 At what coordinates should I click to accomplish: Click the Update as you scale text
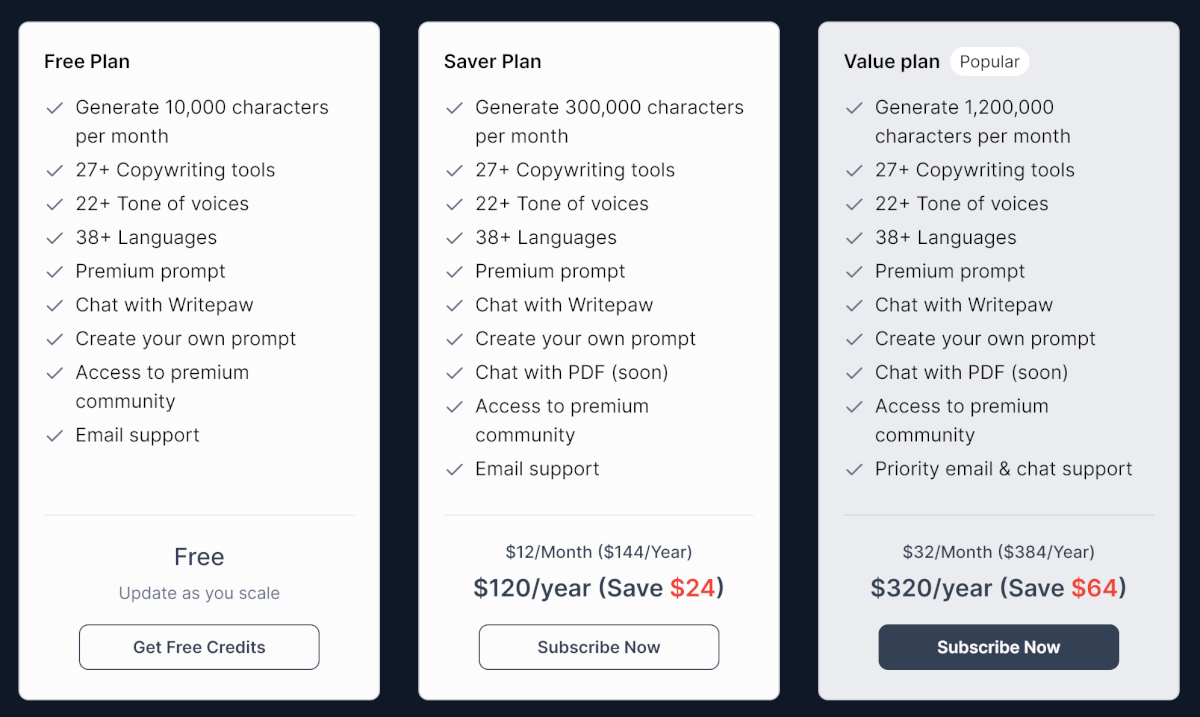[x=199, y=593]
